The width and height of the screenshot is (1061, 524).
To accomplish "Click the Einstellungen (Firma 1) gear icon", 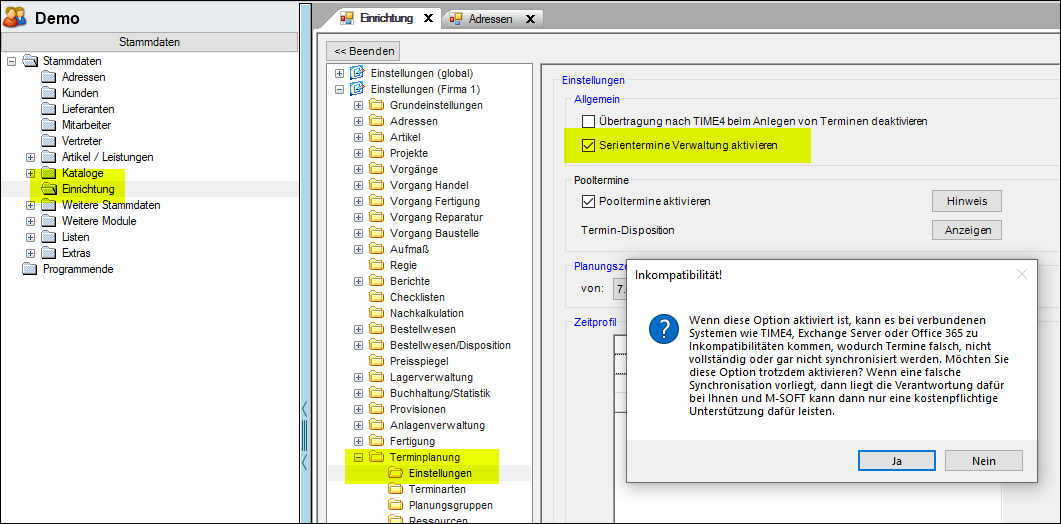I will pos(357,89).
